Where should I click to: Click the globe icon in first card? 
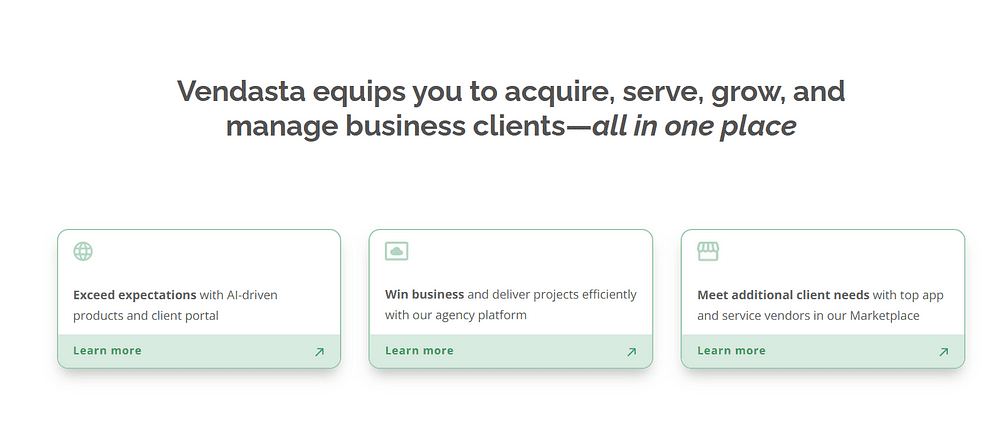83,251
